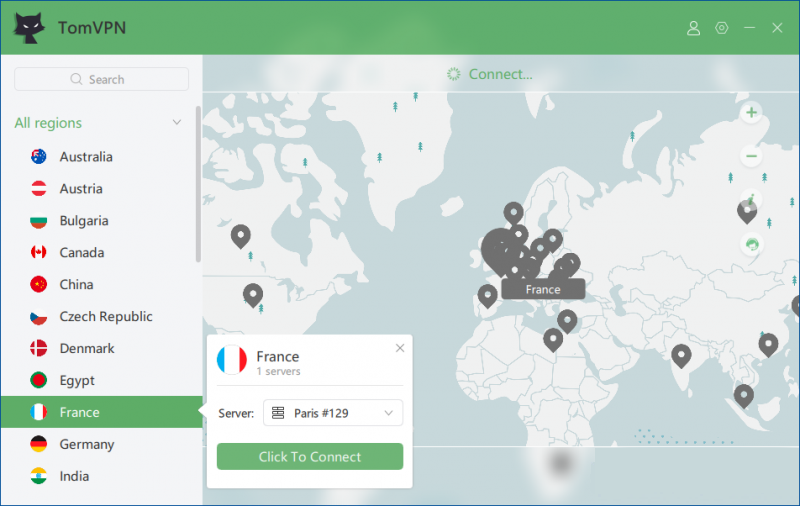Screen dimensions: 800x506
Task: Click the region list scrollbar
Action: 198,180
